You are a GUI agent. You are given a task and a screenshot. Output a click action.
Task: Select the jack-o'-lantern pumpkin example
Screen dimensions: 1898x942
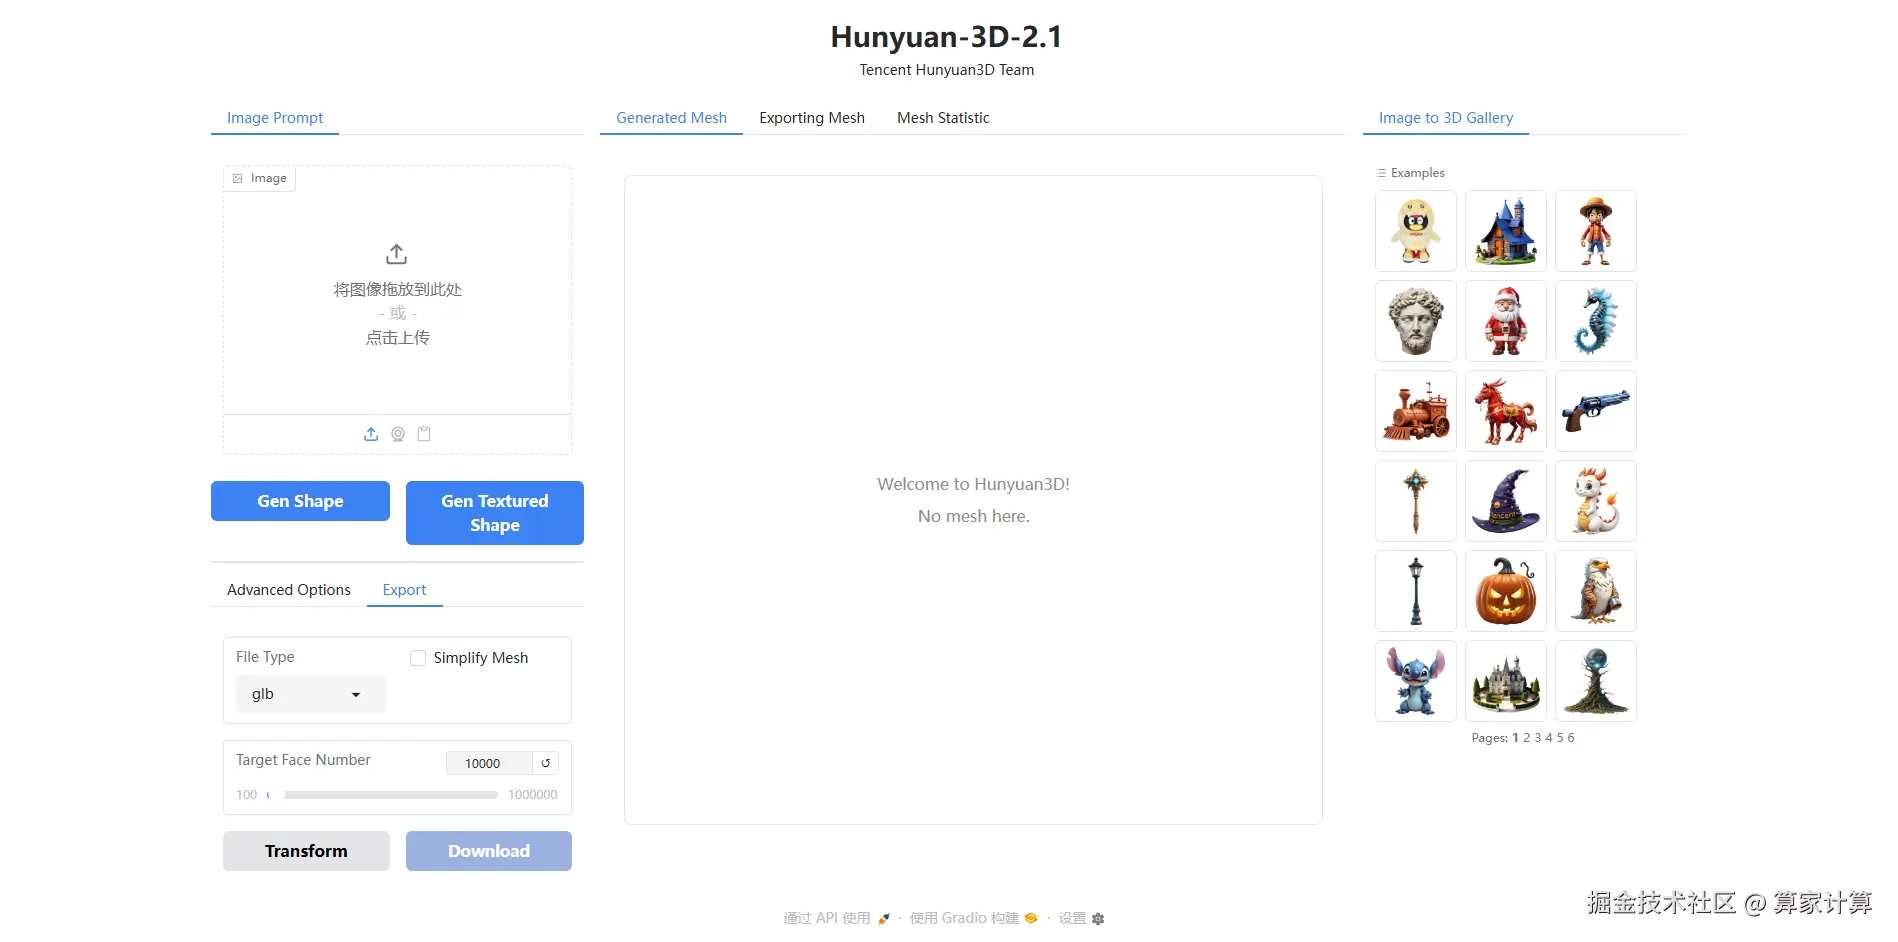pos(1506,591)
